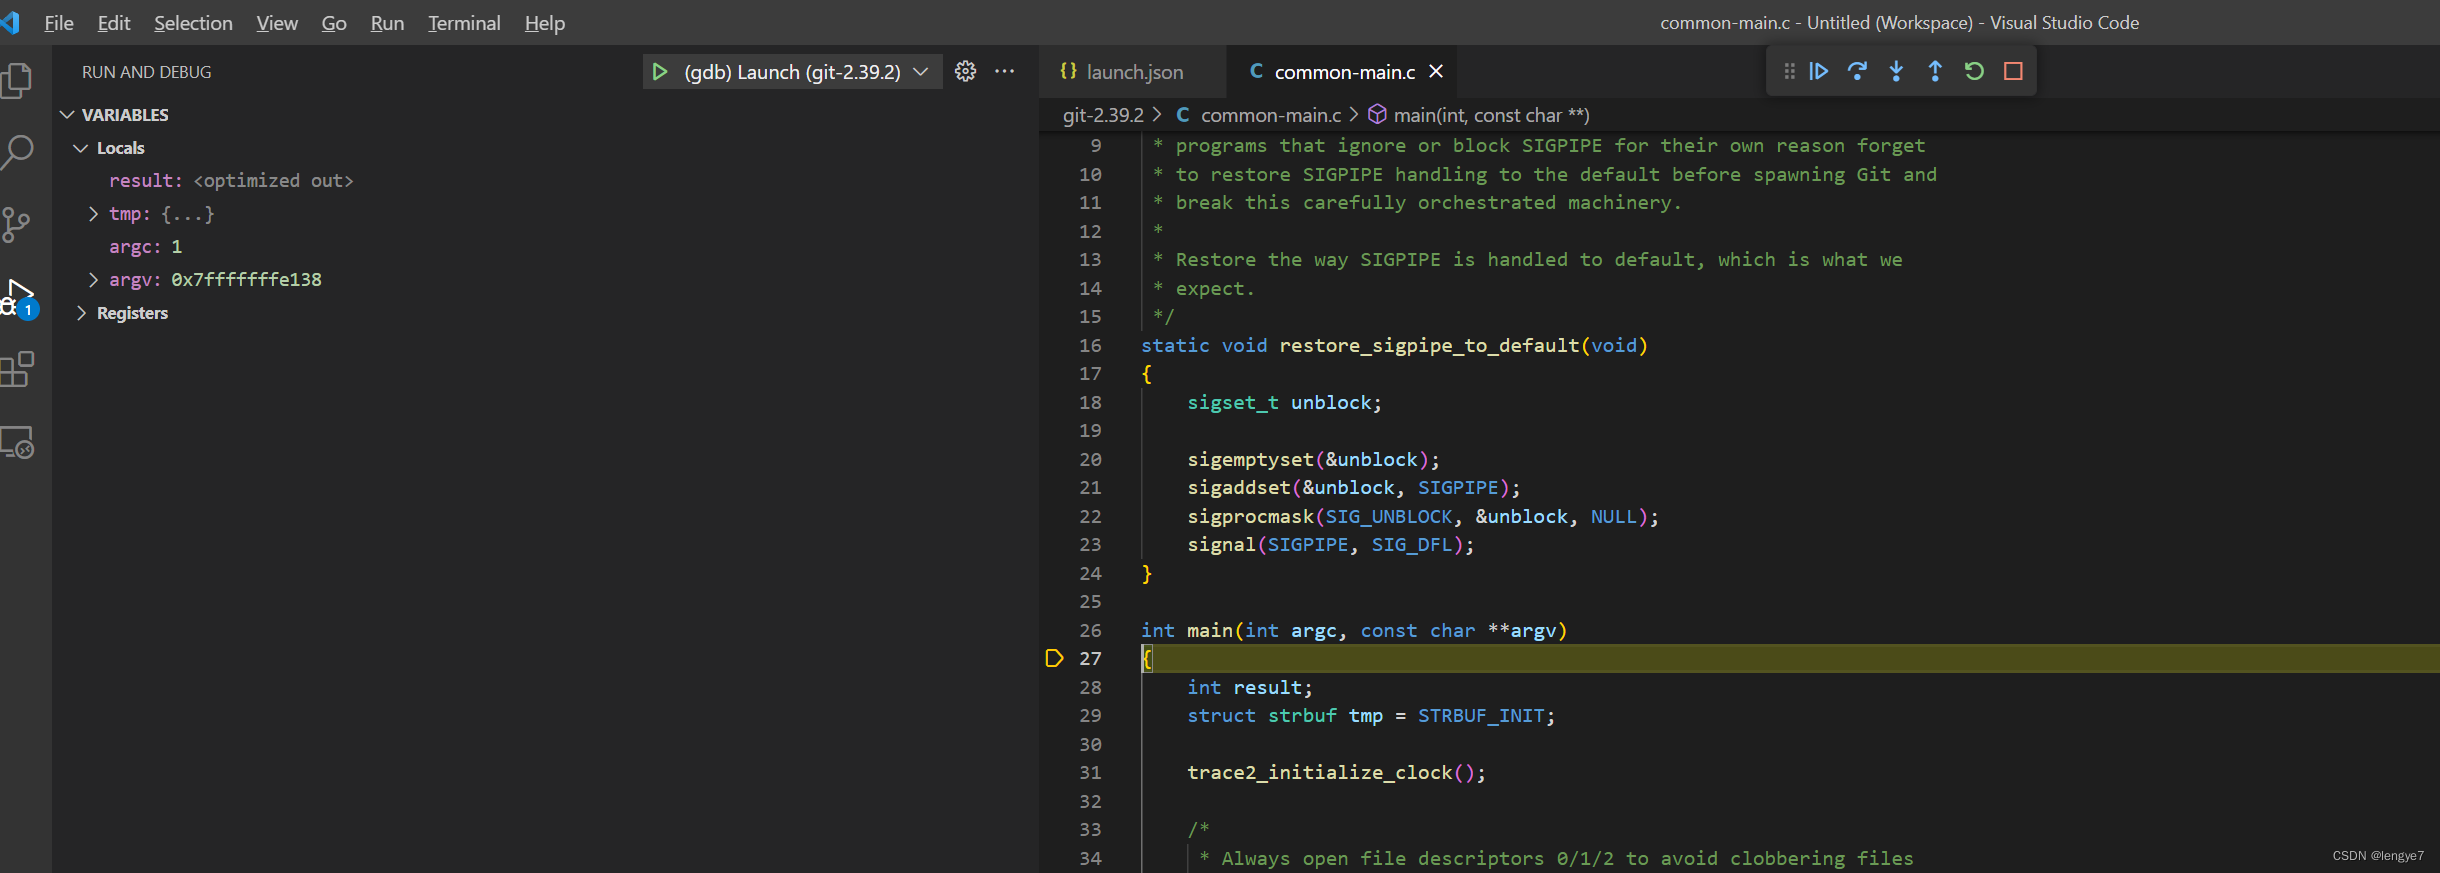This screenshot has width=2440, height=873.
Task: Start debugging with green play button
Action: (660, 72)
